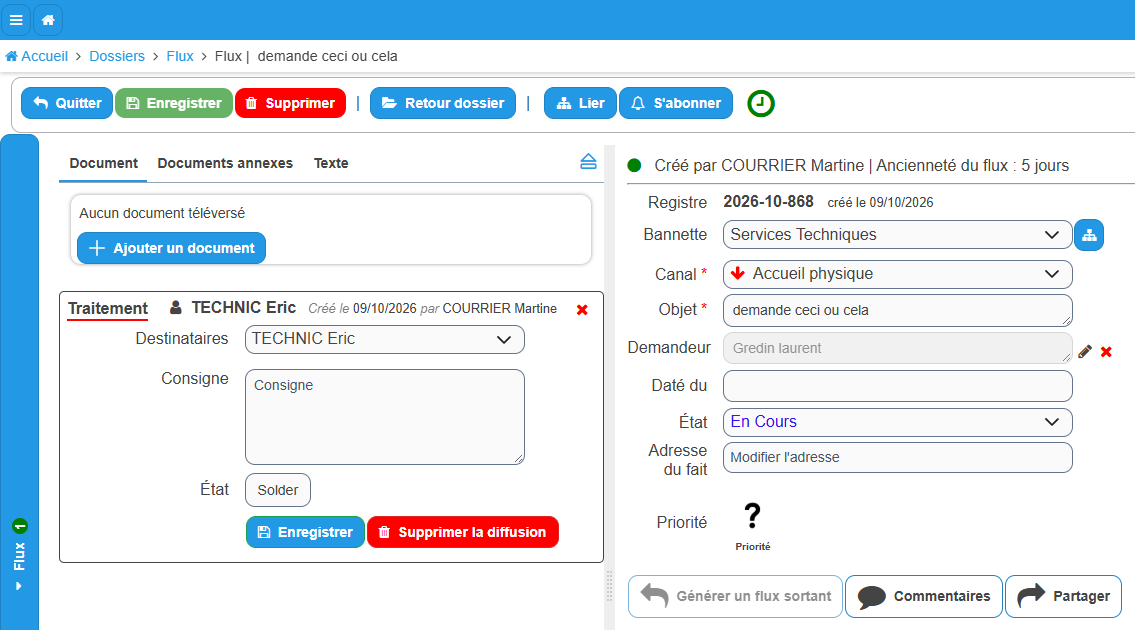Click the Lier button
1135x630 pixels.
[580, 103]
